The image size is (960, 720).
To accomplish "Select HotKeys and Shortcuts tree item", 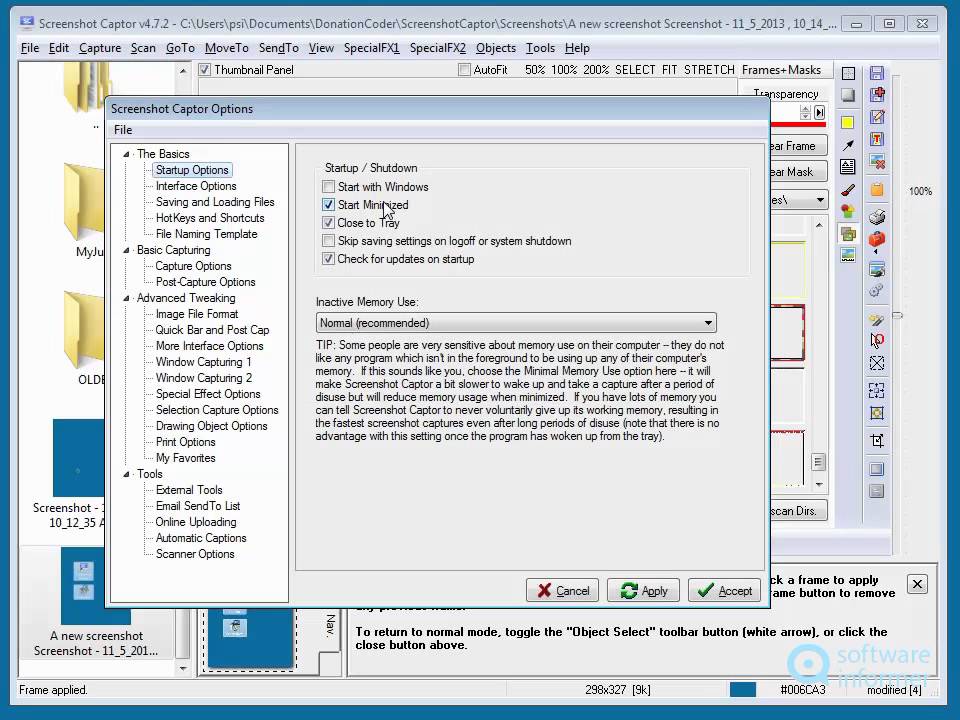I will (210, 218).
